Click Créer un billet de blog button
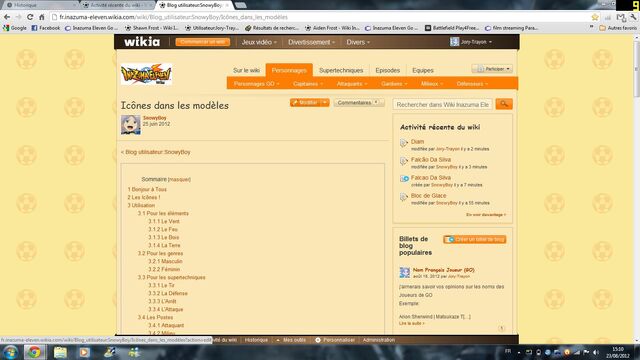Screen dimensions: 640x360 475,239
